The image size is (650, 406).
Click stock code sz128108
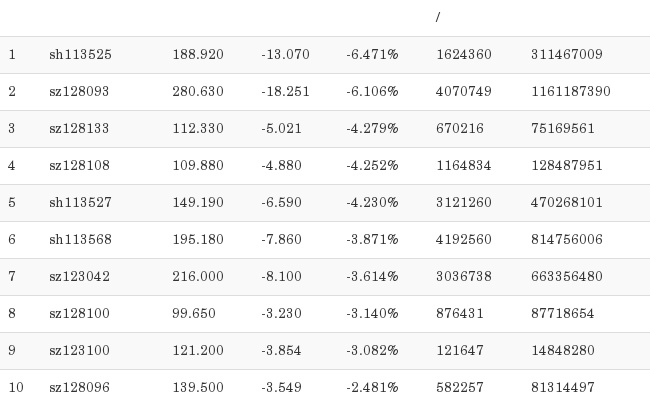tap(79, 166)
